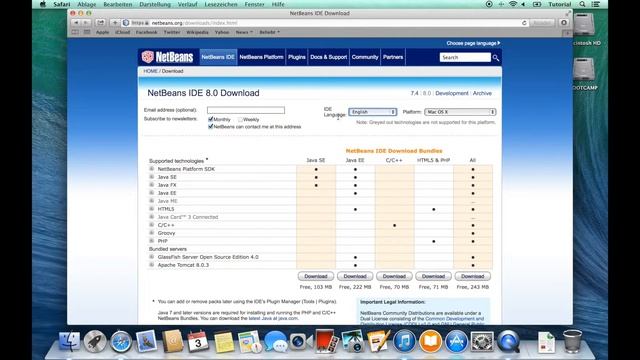The height and width of the screenshot is (360, 640).
Task: Uncheck the Monthly newsletter checkbox
Action: pos(211,119)
